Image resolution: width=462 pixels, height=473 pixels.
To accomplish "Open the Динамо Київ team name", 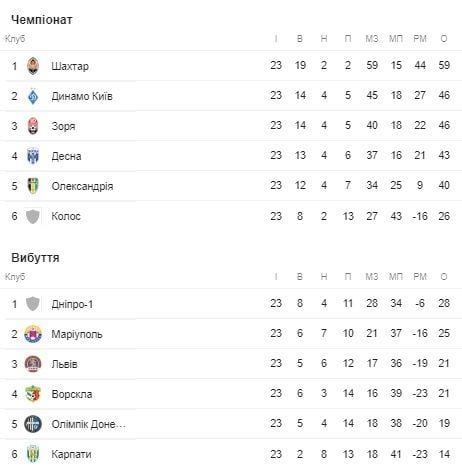I will click(82, 96).
